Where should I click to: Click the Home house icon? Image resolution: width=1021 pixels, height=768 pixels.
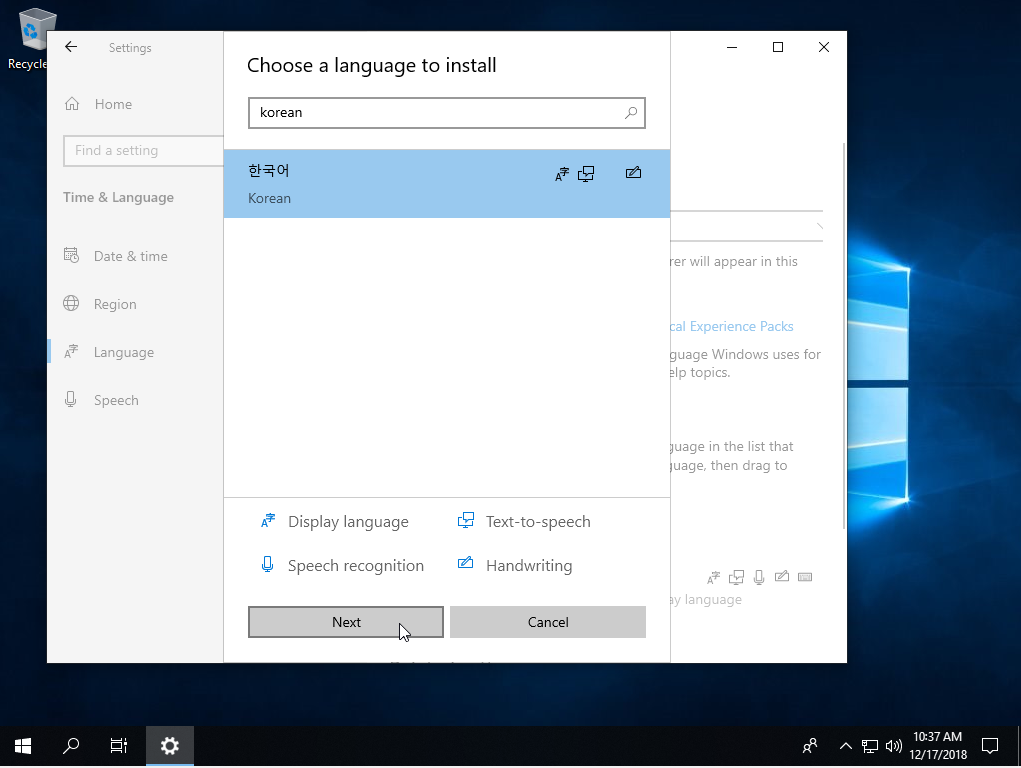72,104
